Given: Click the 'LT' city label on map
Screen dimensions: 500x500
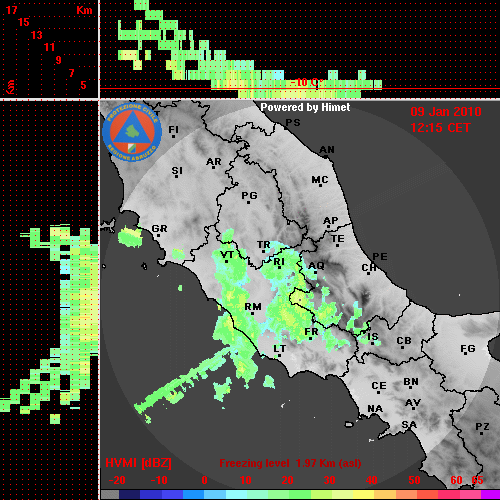Looking at the screenshot, I should (280, 349).
